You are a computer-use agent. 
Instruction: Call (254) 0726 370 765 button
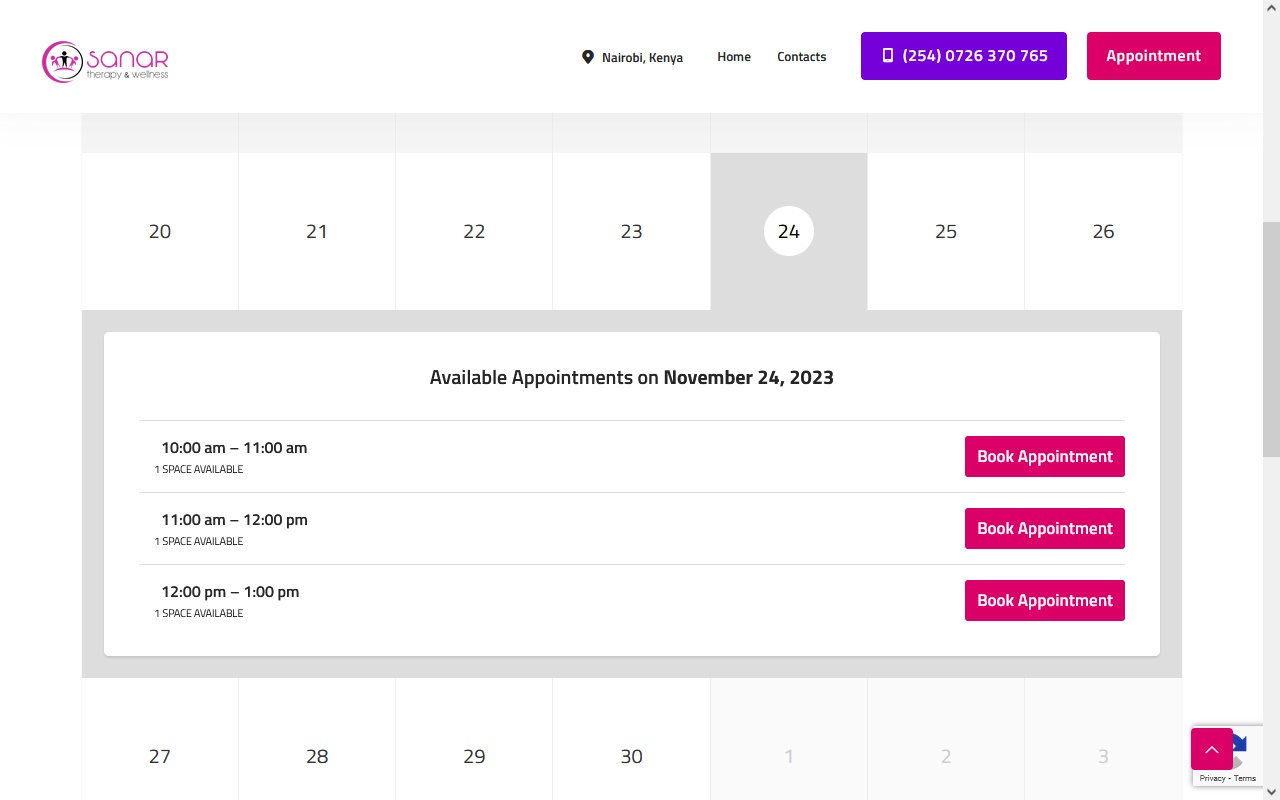click(x=964, y=56)
